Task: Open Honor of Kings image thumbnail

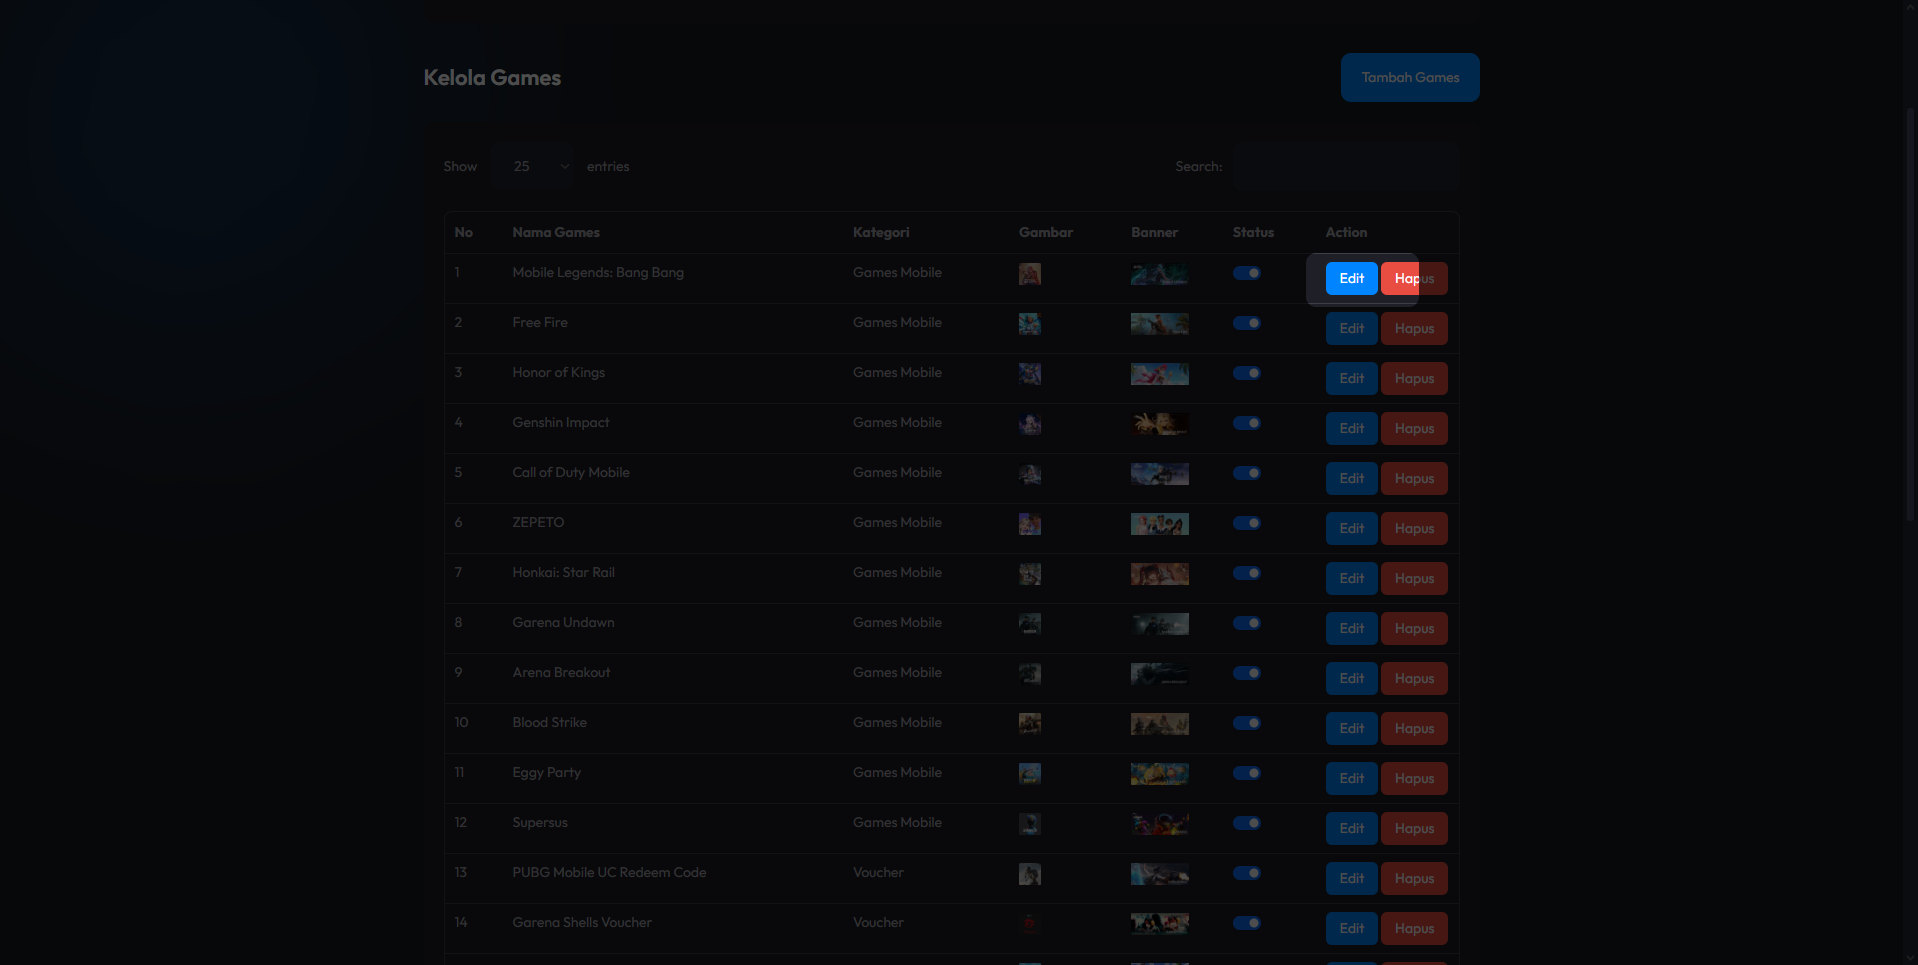Action: [1029, 374]
